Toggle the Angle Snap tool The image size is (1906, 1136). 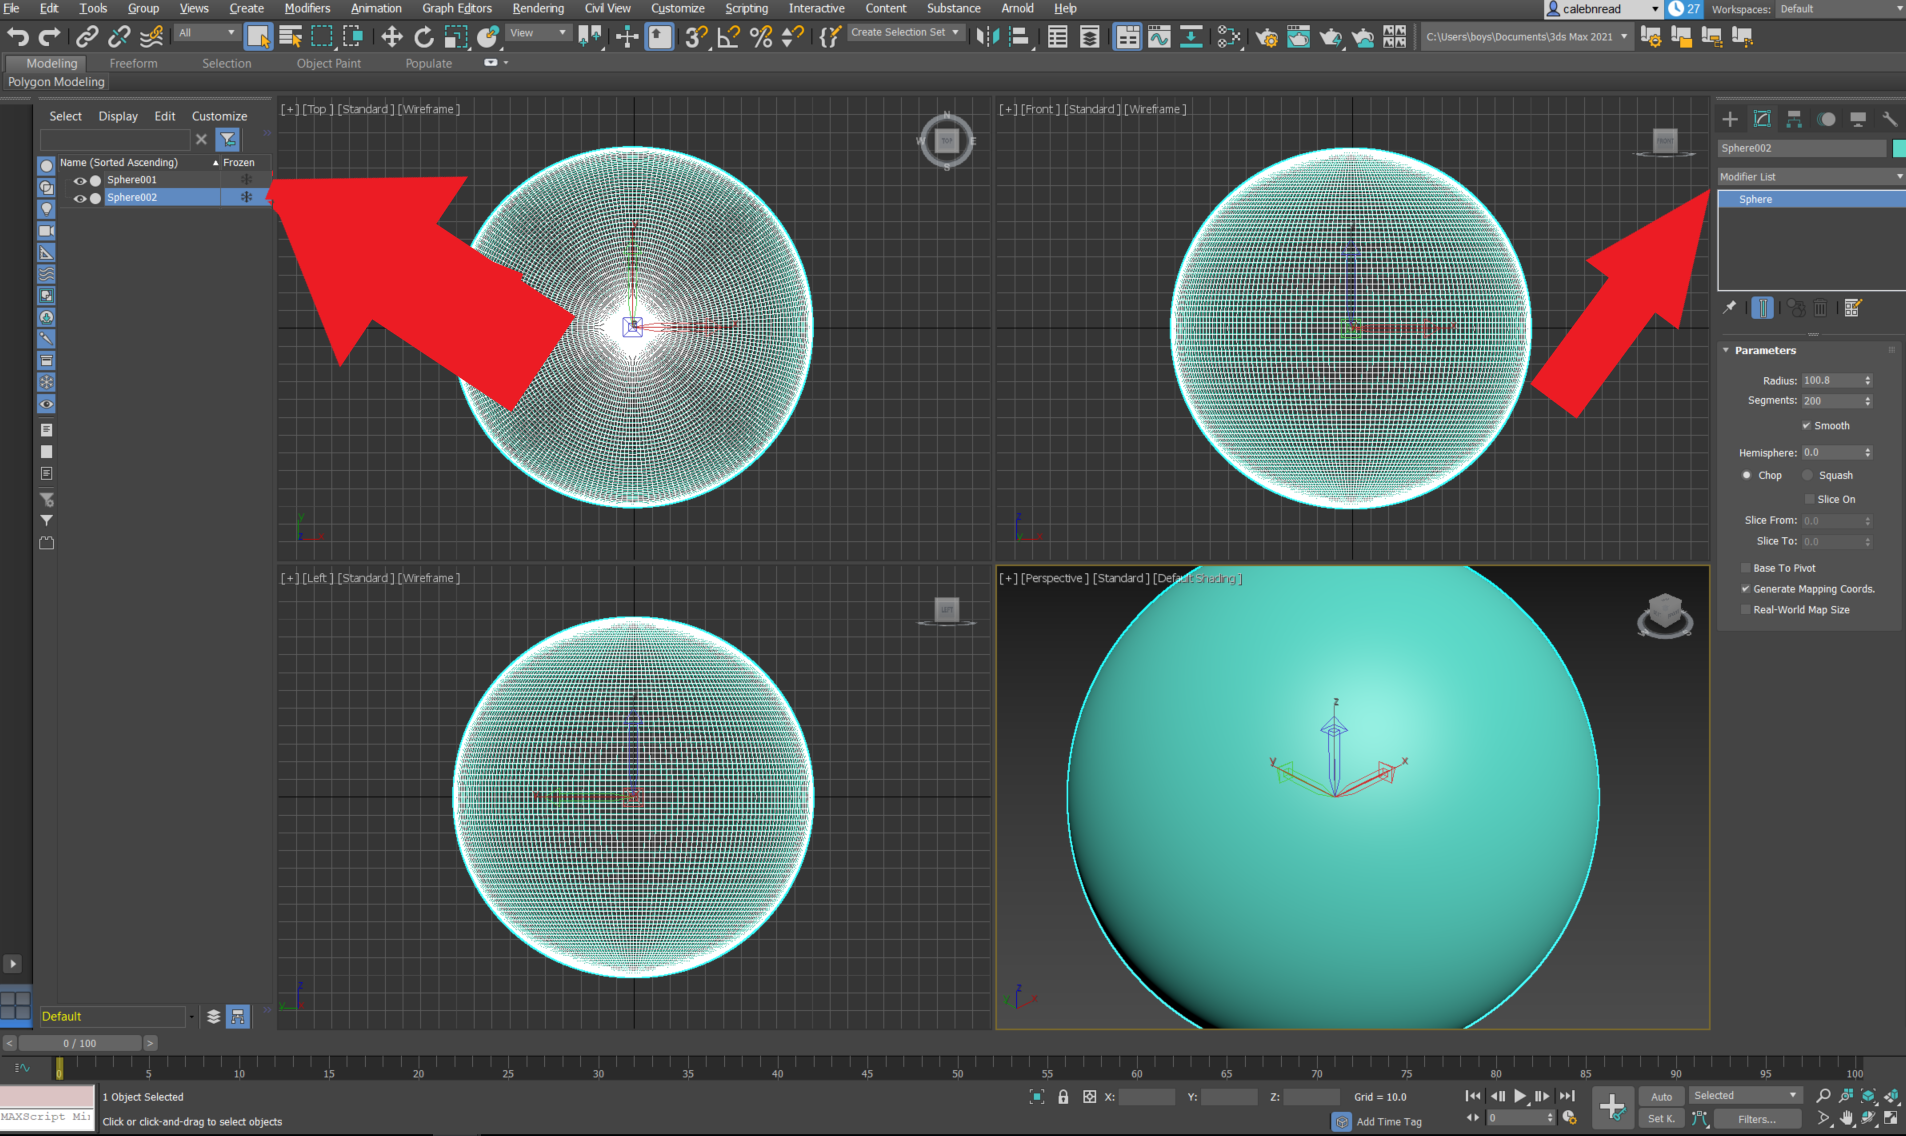pyautogui.click(x=728, y=37)
